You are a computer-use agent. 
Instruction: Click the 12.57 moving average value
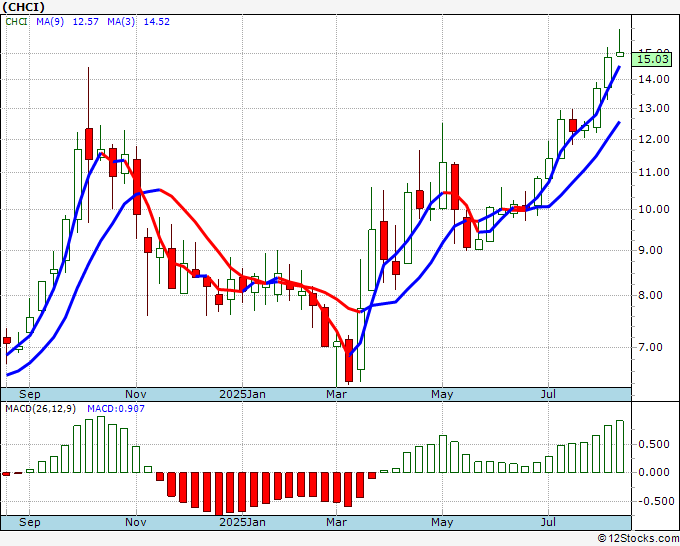pyautogui.click(x=85, y=22)
